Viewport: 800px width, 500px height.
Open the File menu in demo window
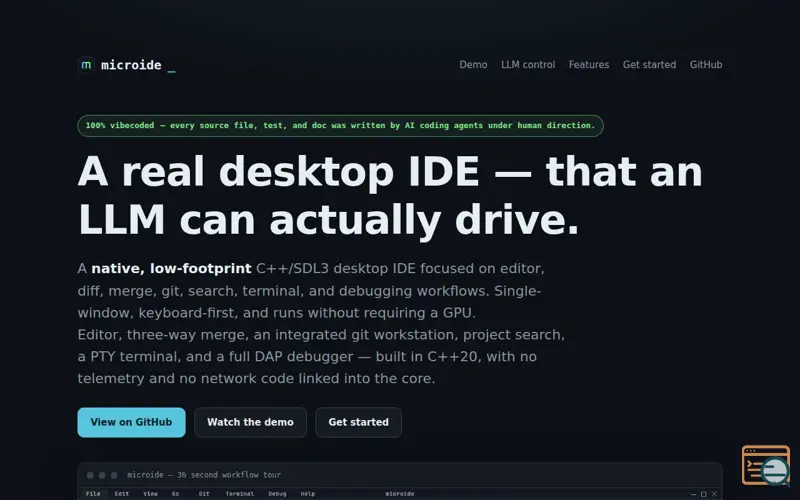coord(93,494)
